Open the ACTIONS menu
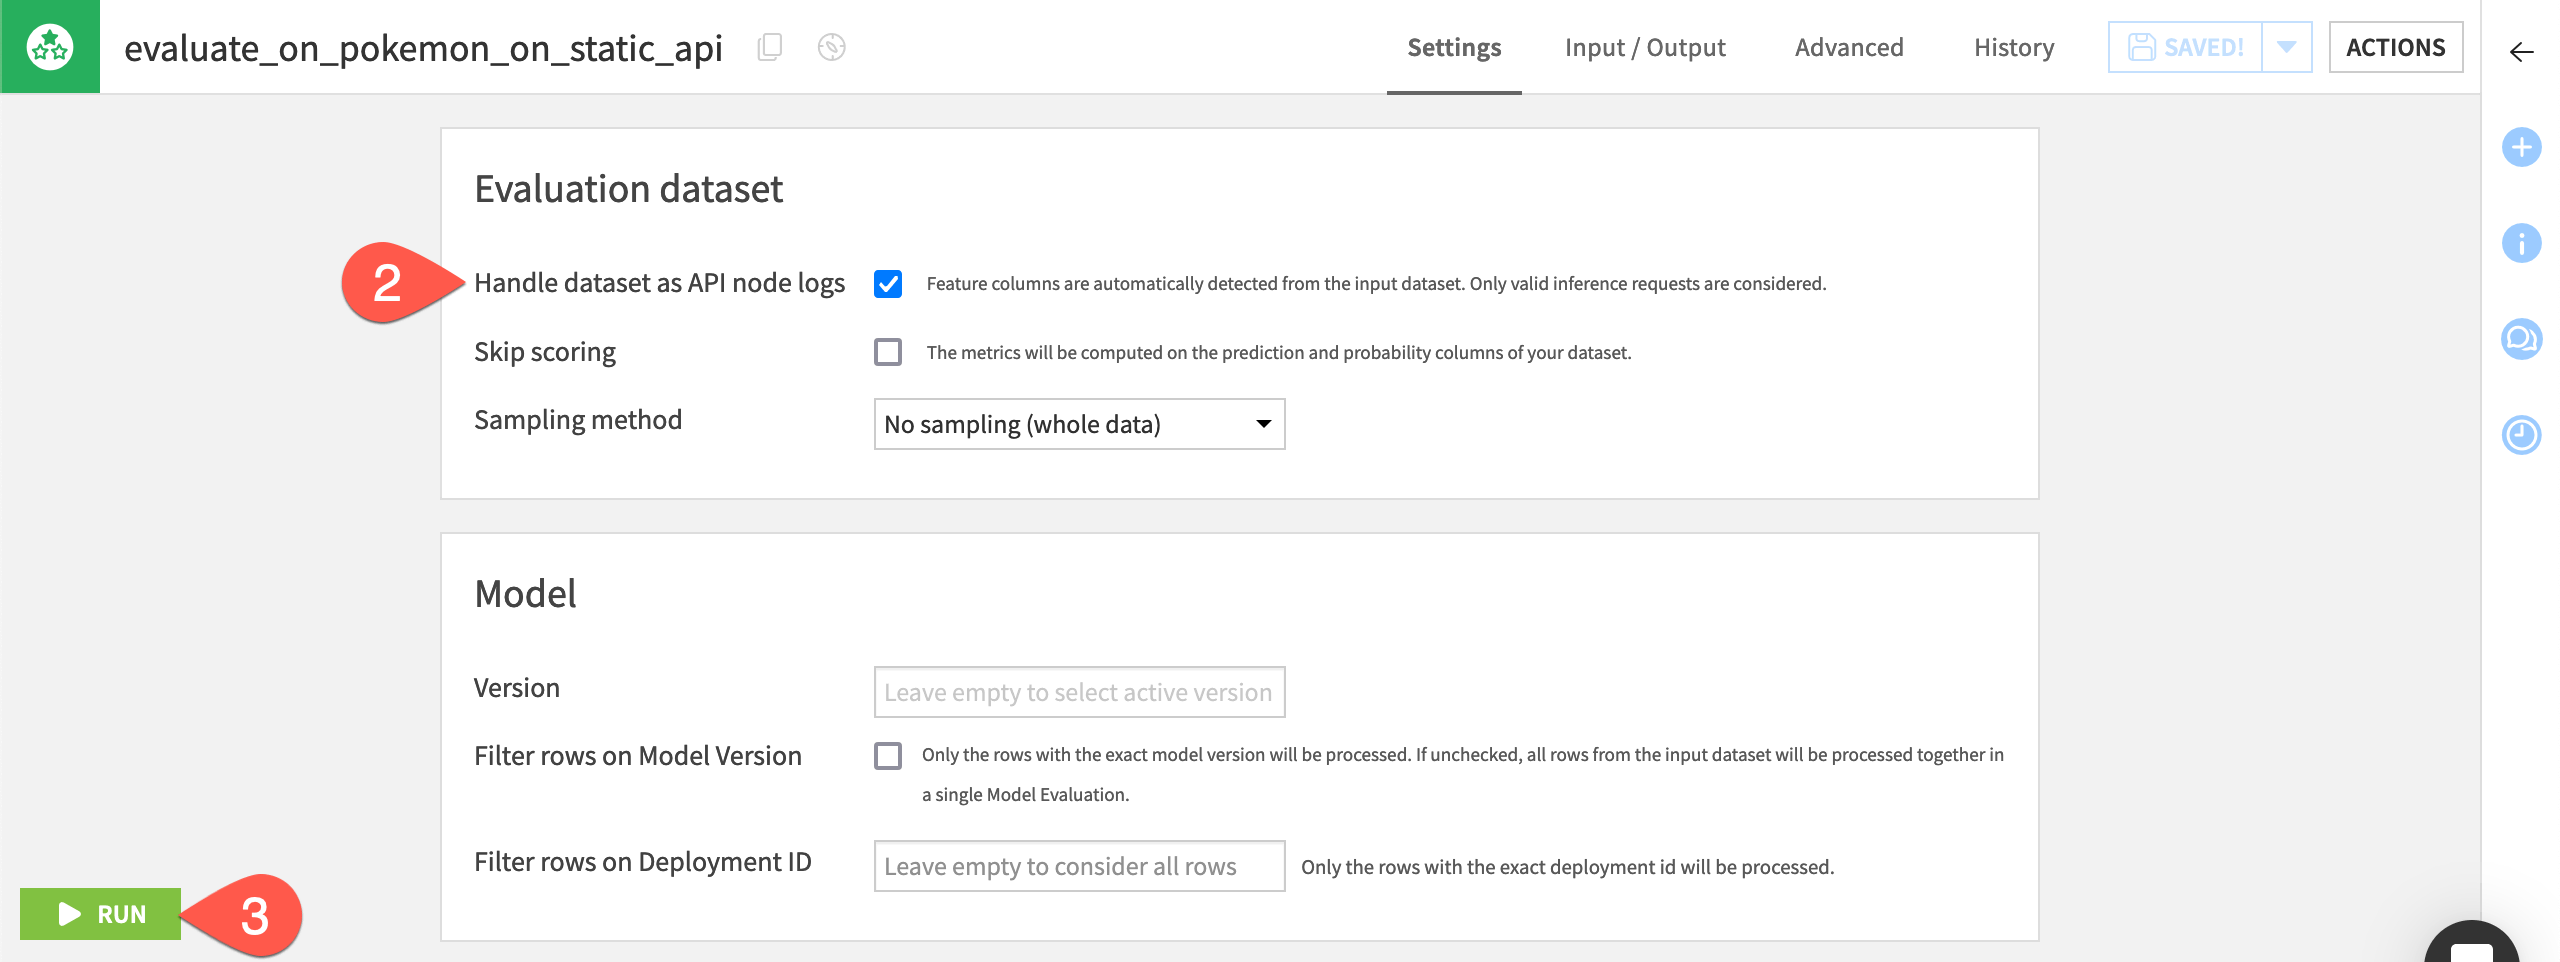Image resolution: width=2560 pixels, height=962 pixels. [x=2397, y=46]
